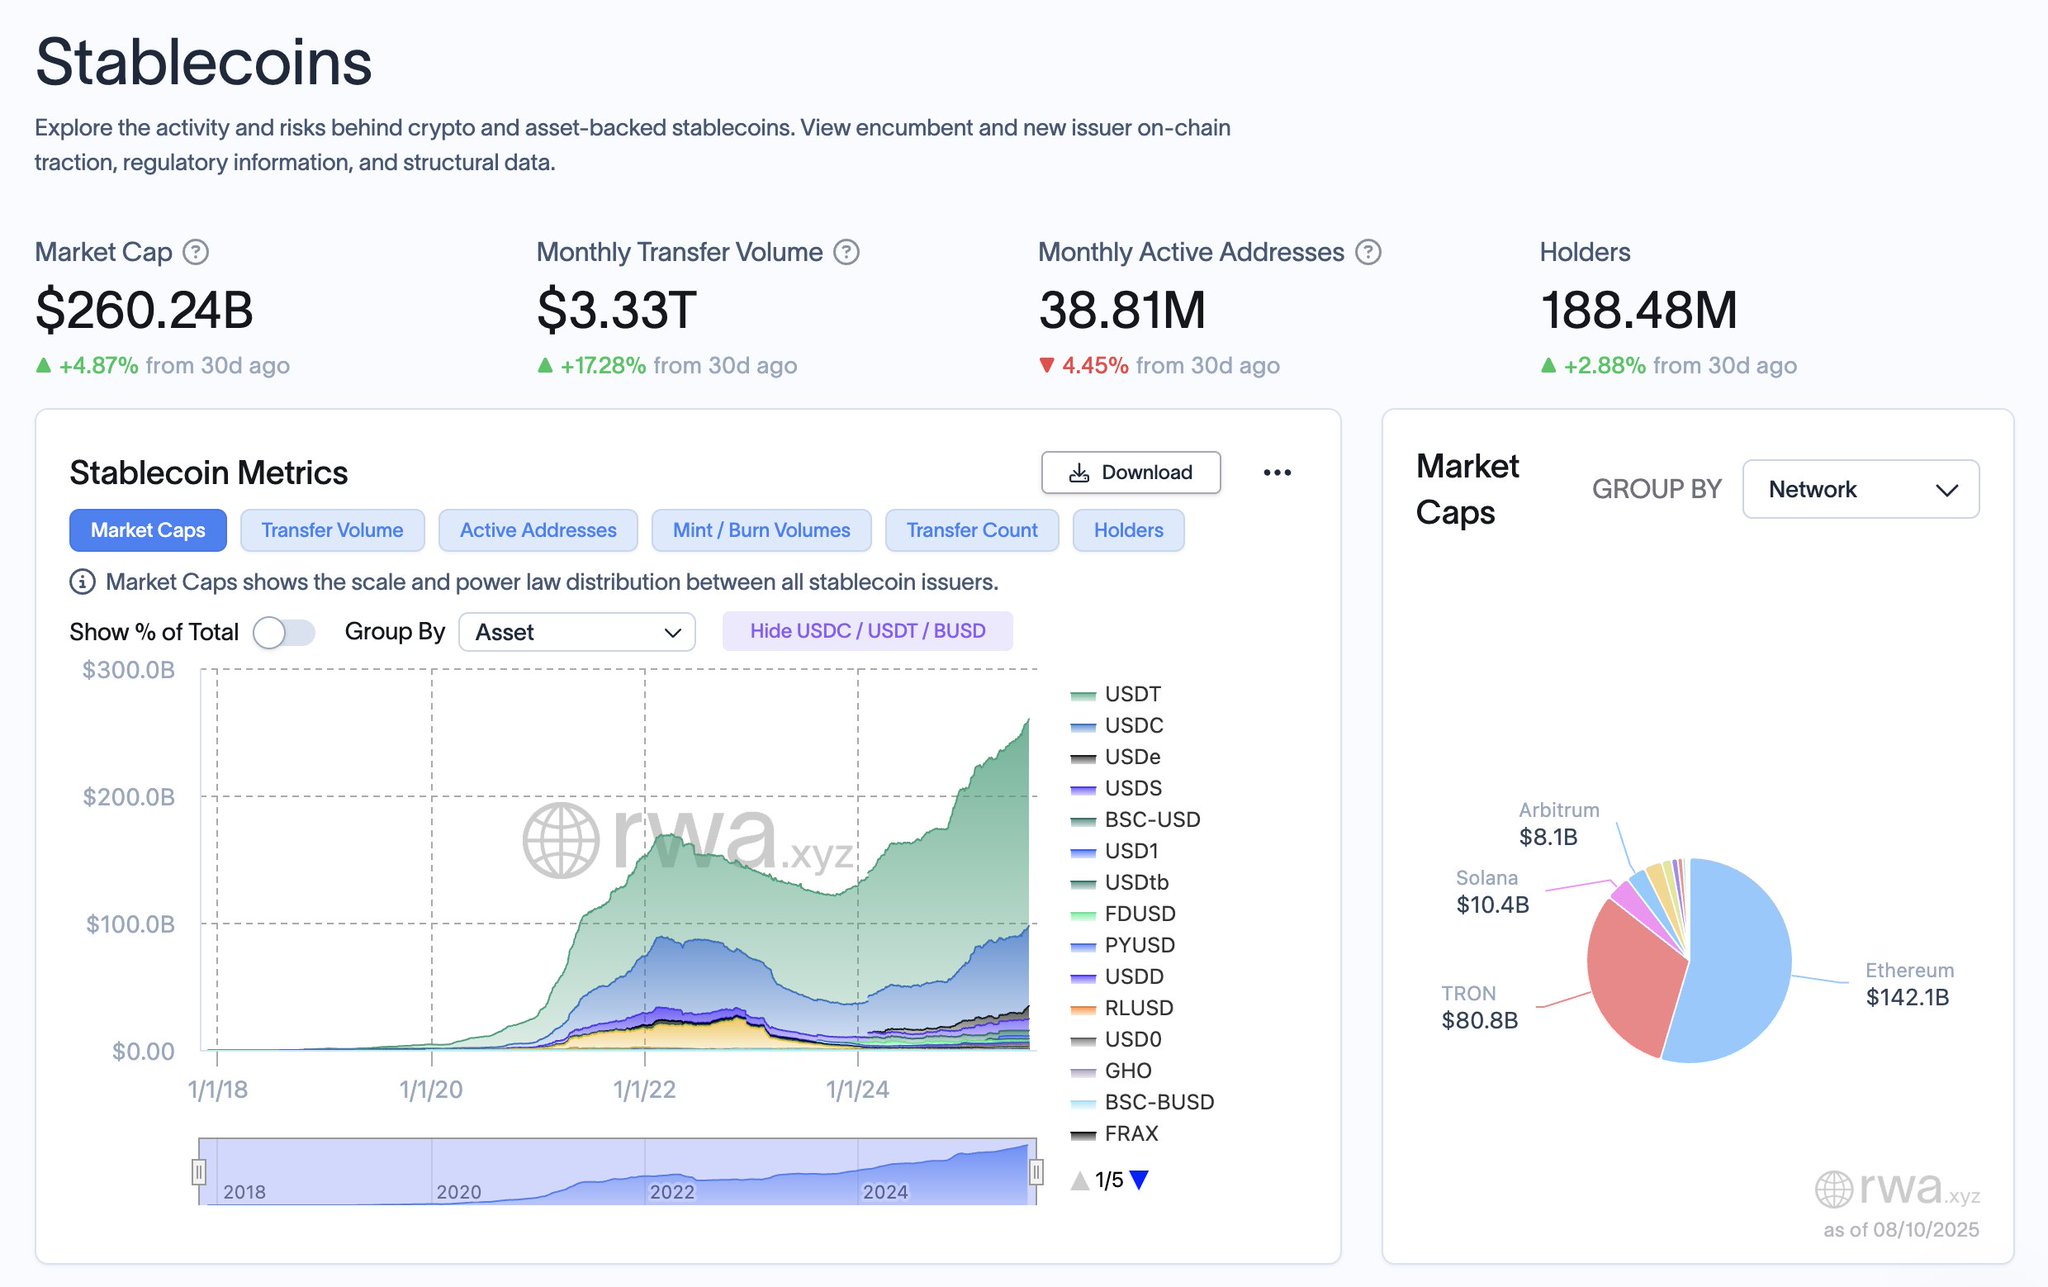Open the Mint / Burn Volumes tab
This screenshot has width=2048, height=1287.
click(761, 530)
